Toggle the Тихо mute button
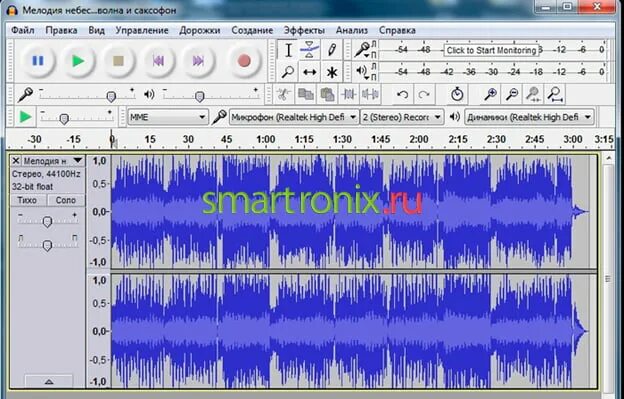The image size is (624, 399). [x=27, y=200]
